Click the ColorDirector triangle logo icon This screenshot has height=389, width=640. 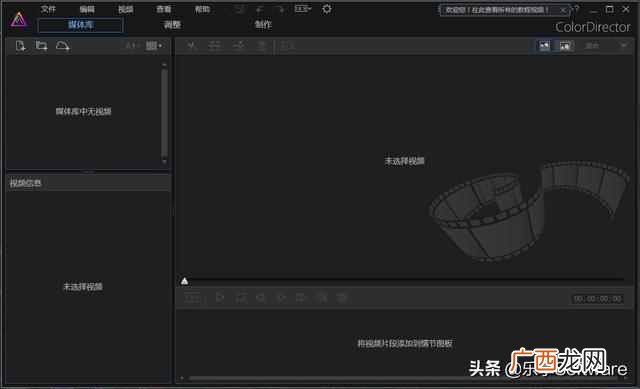pyautogui.click(x=19, y=19)
